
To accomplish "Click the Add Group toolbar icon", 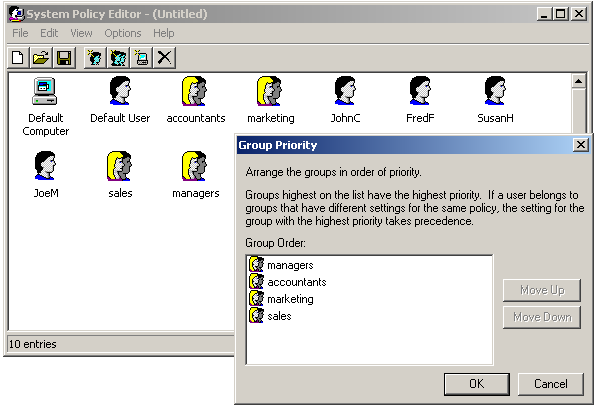I will tap(118, 58).
